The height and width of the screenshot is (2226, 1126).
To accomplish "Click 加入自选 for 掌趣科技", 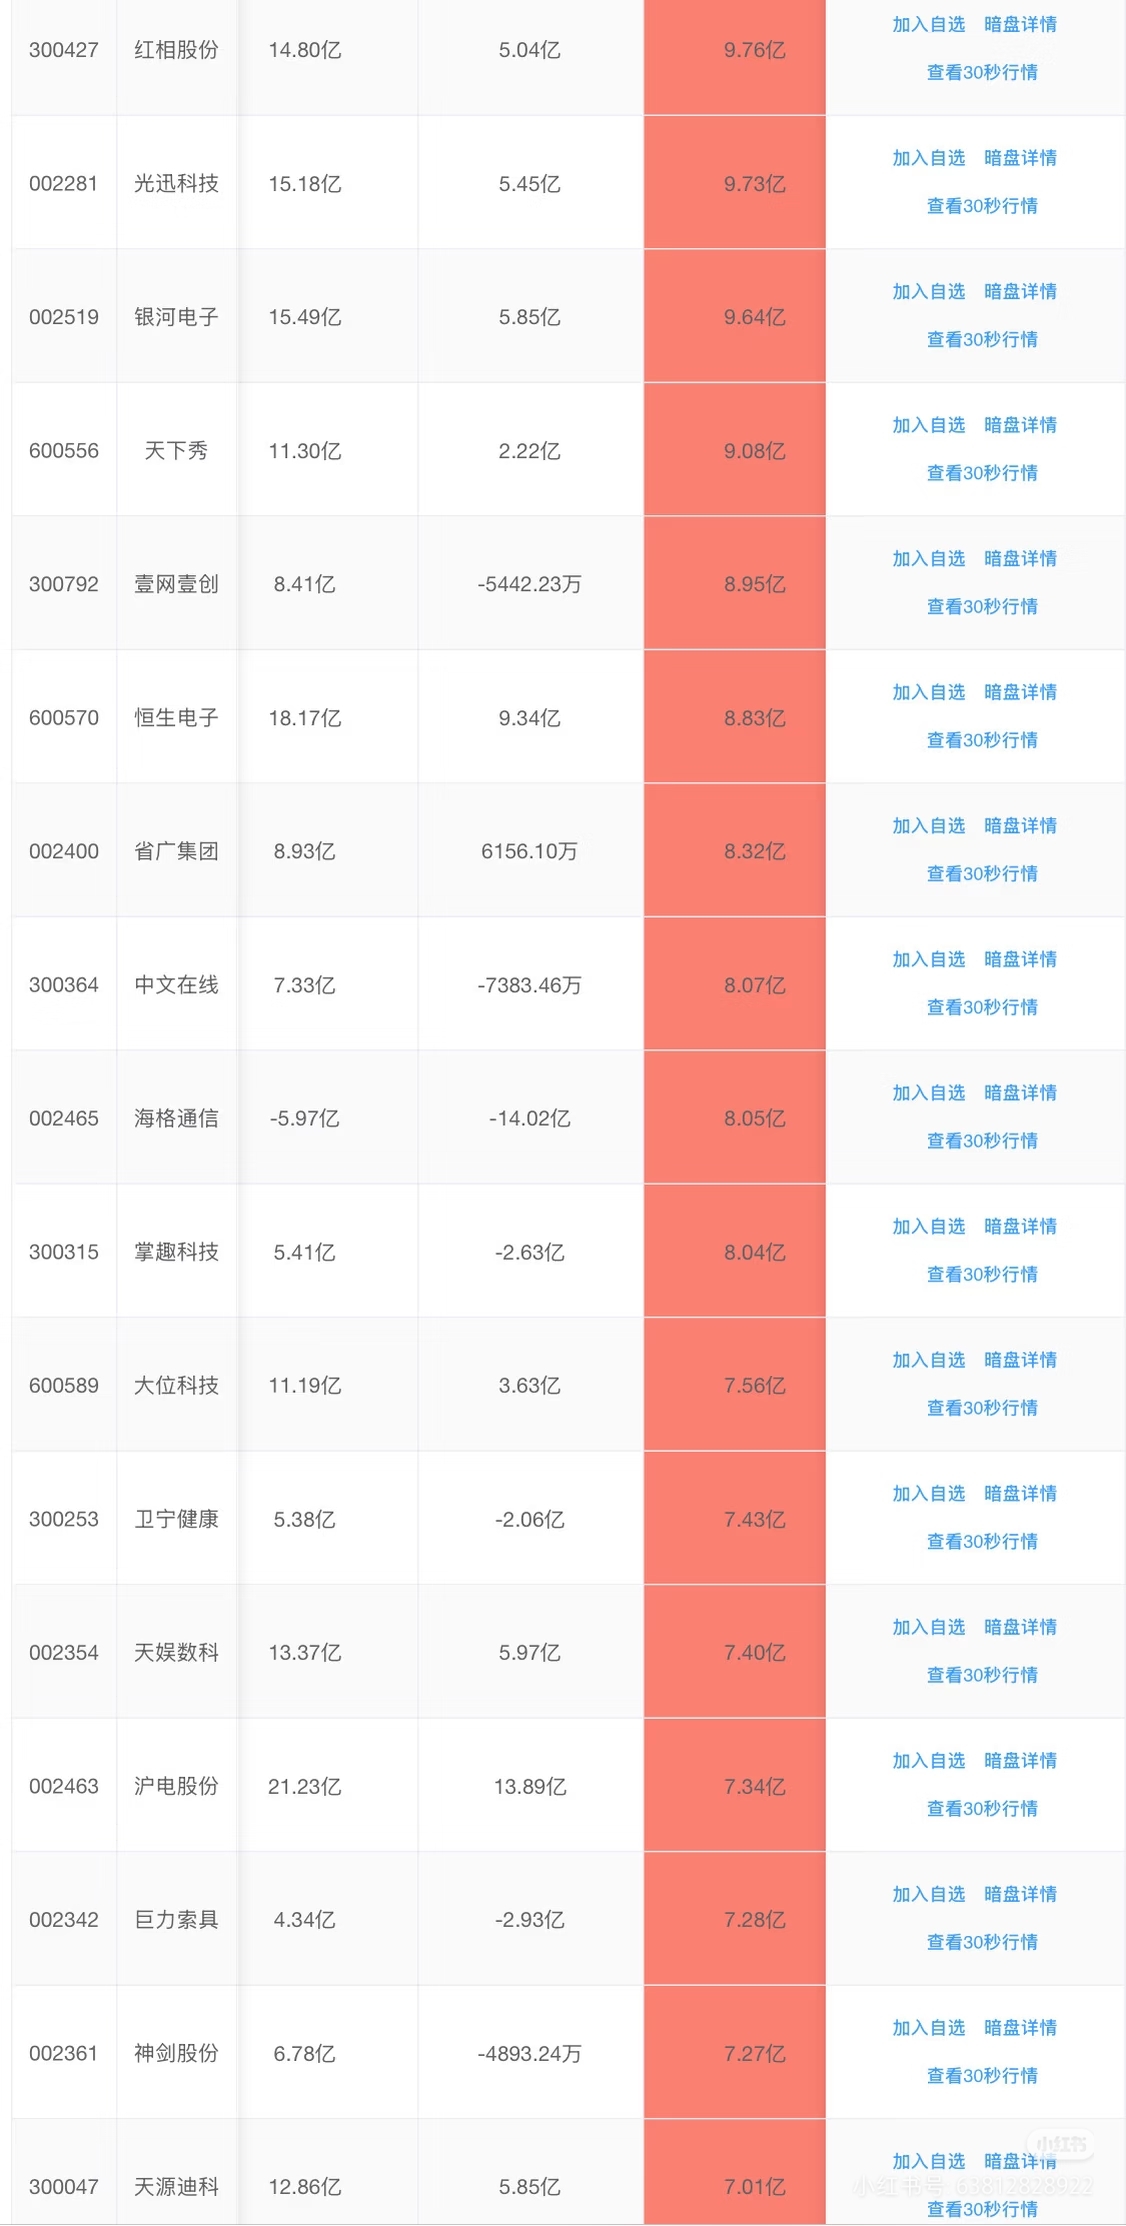I will tap(928, 1226).
